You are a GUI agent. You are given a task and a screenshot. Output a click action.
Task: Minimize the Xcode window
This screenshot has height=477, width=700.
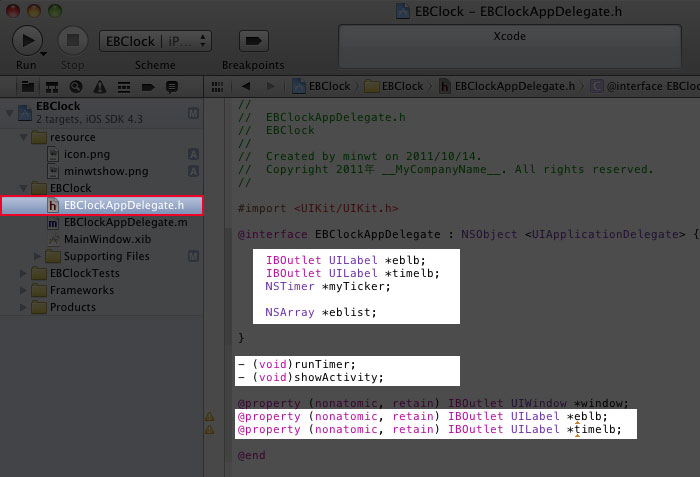click(x=34, y=10)
